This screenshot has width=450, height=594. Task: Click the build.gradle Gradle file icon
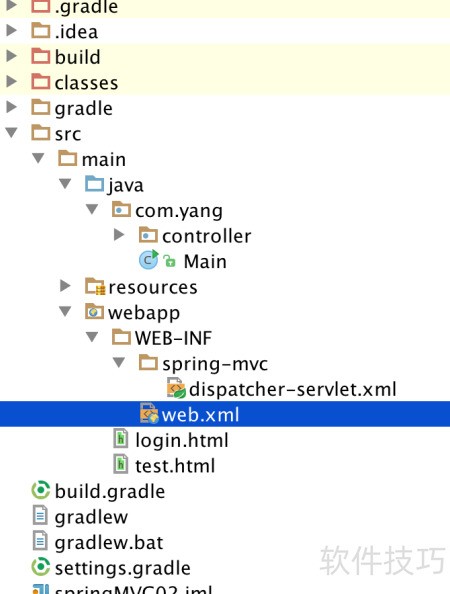tap(41, 490)
